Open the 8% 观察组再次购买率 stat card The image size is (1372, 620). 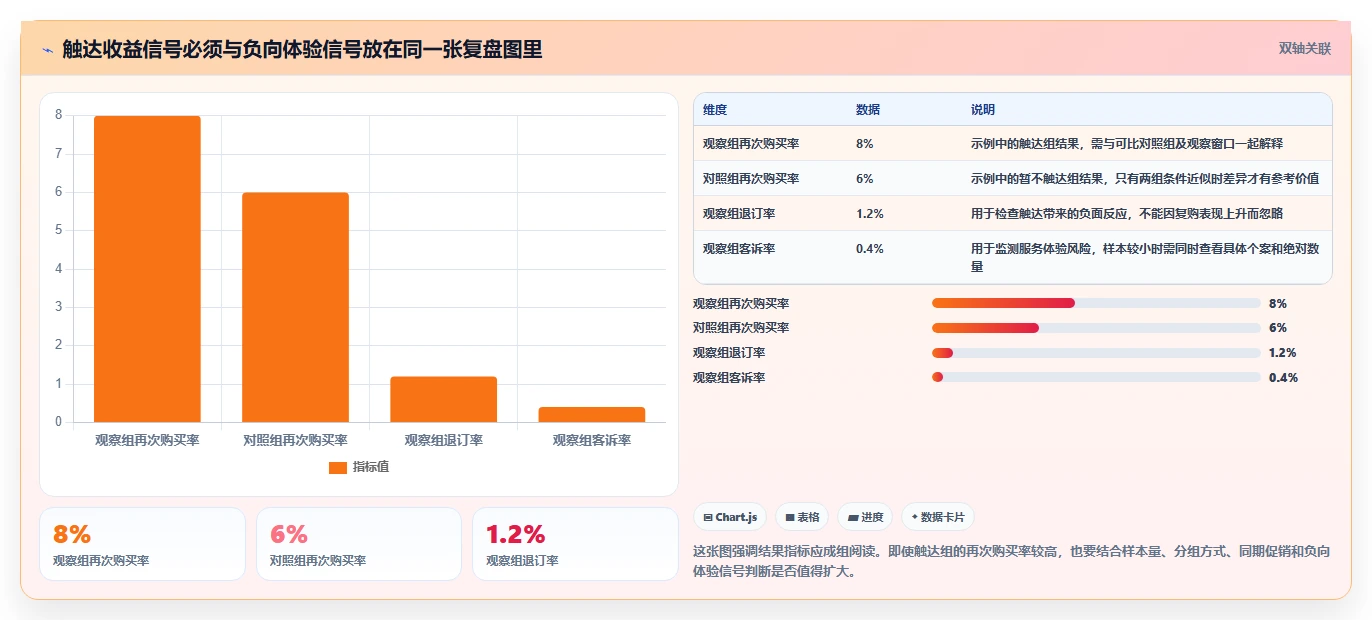tap(142, 544)
